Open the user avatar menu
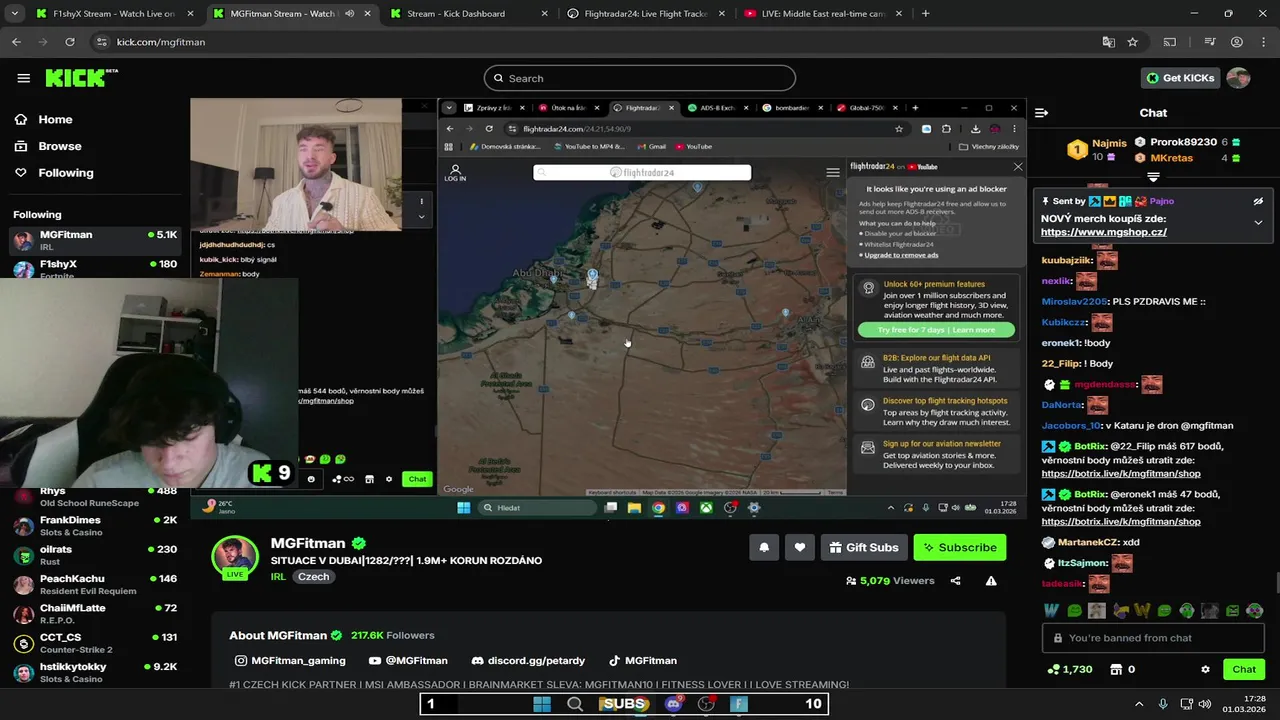The height and width of the screenshot is (720, 1280). (x=1238, y=78)
